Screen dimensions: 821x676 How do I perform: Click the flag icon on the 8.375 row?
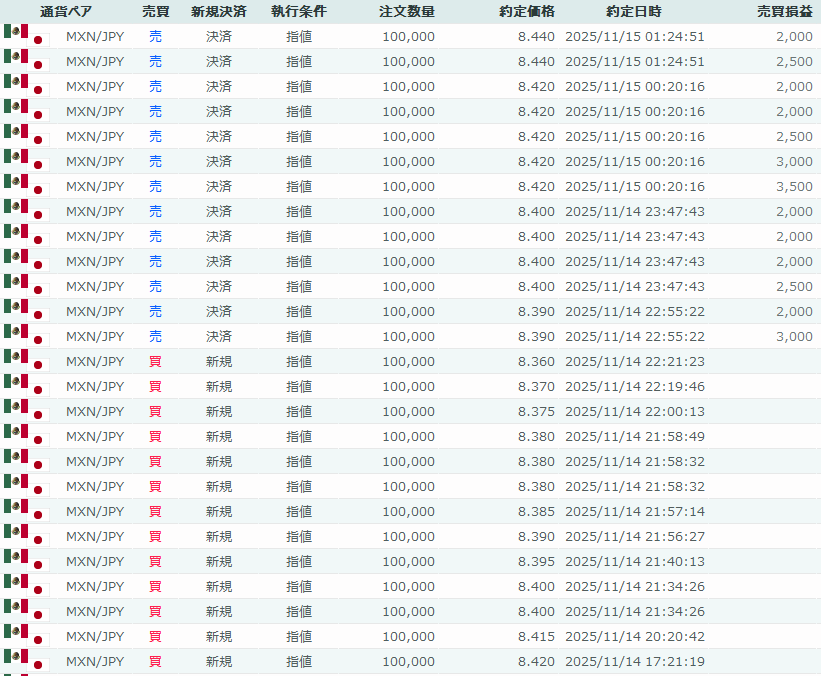click(26, 411)
